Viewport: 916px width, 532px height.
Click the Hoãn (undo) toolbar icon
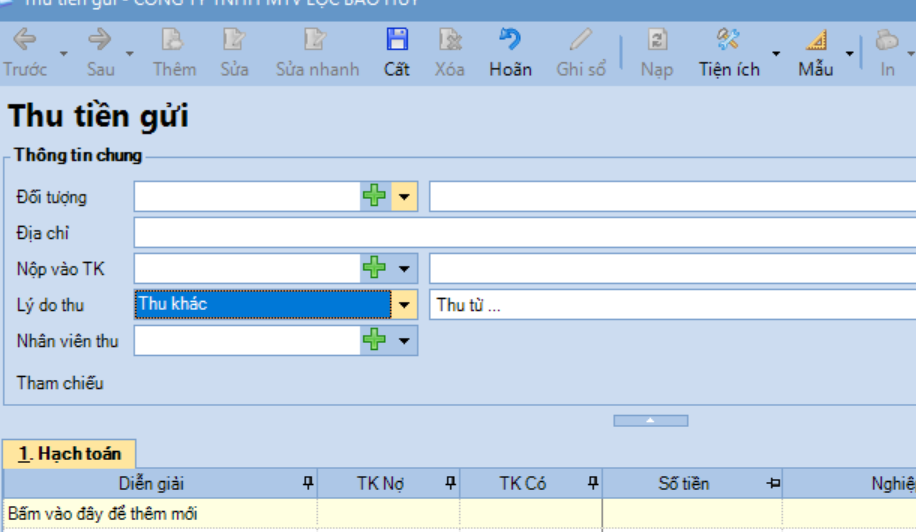(510, 41)
